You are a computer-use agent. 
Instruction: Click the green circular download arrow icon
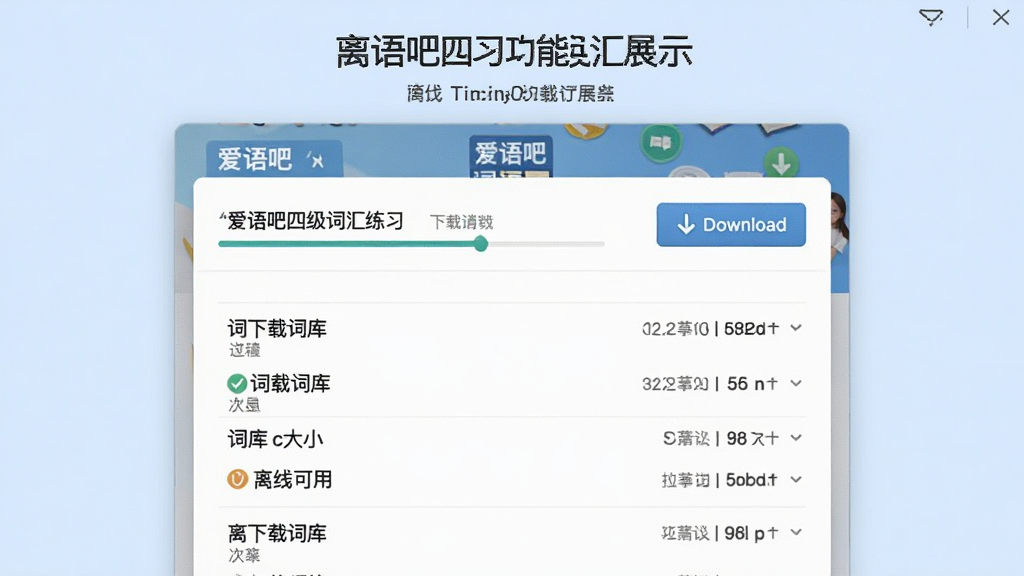pyautogui.click(x=781, y=163)
